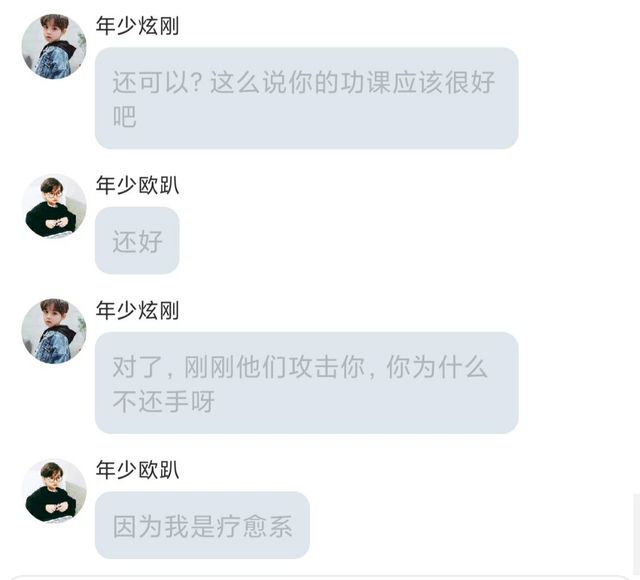Open the bottom 年少欧趴 avatar with glasses

point(54,491)
